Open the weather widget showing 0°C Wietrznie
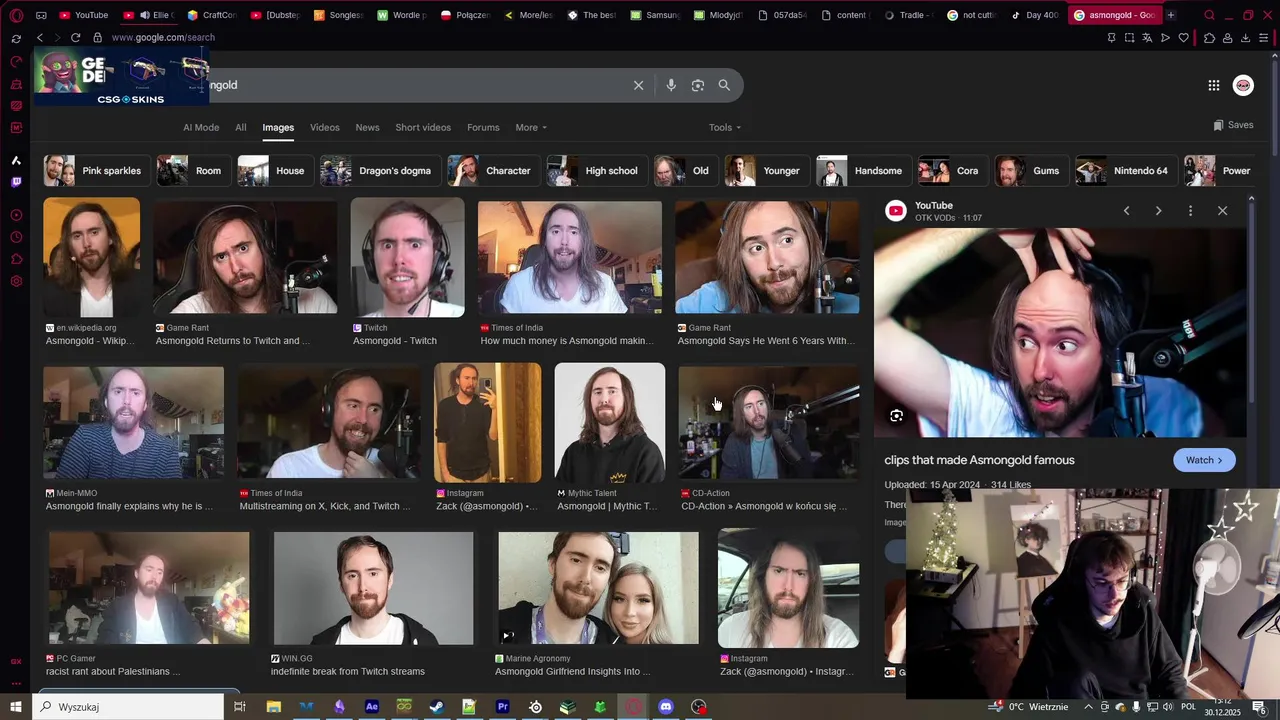Image resolution: width=1280 pixels, height=720 pixels. pyautogui.click(x=1028, y=707)
